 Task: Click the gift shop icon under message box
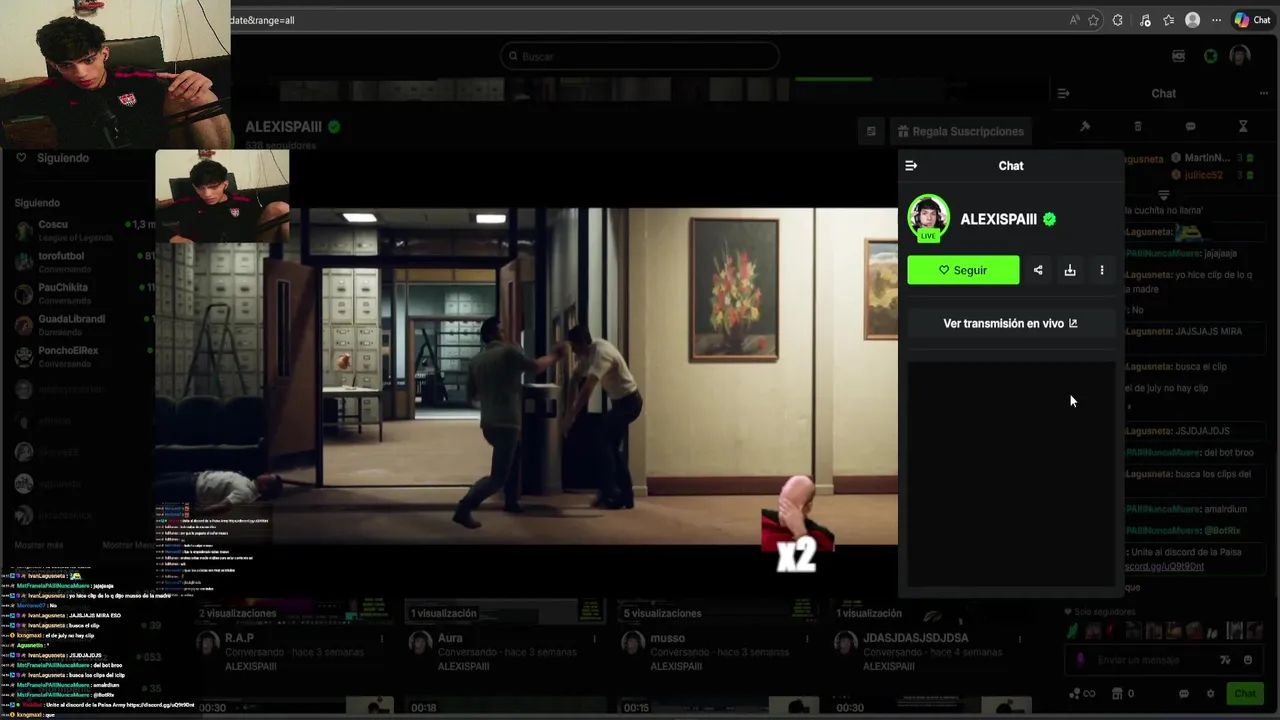click(x=1117, y=694)
